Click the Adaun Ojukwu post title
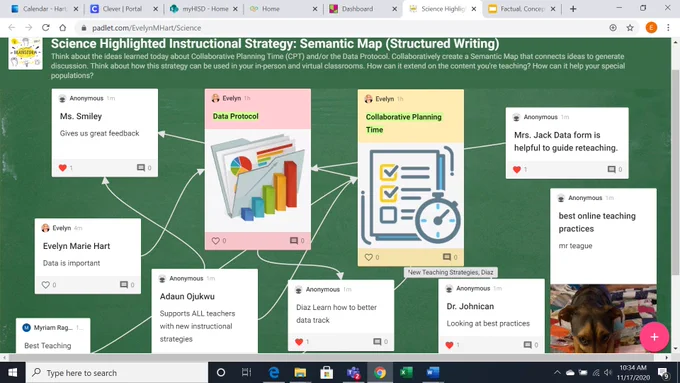This screenshot has width=680, height=383. point(187,297)
